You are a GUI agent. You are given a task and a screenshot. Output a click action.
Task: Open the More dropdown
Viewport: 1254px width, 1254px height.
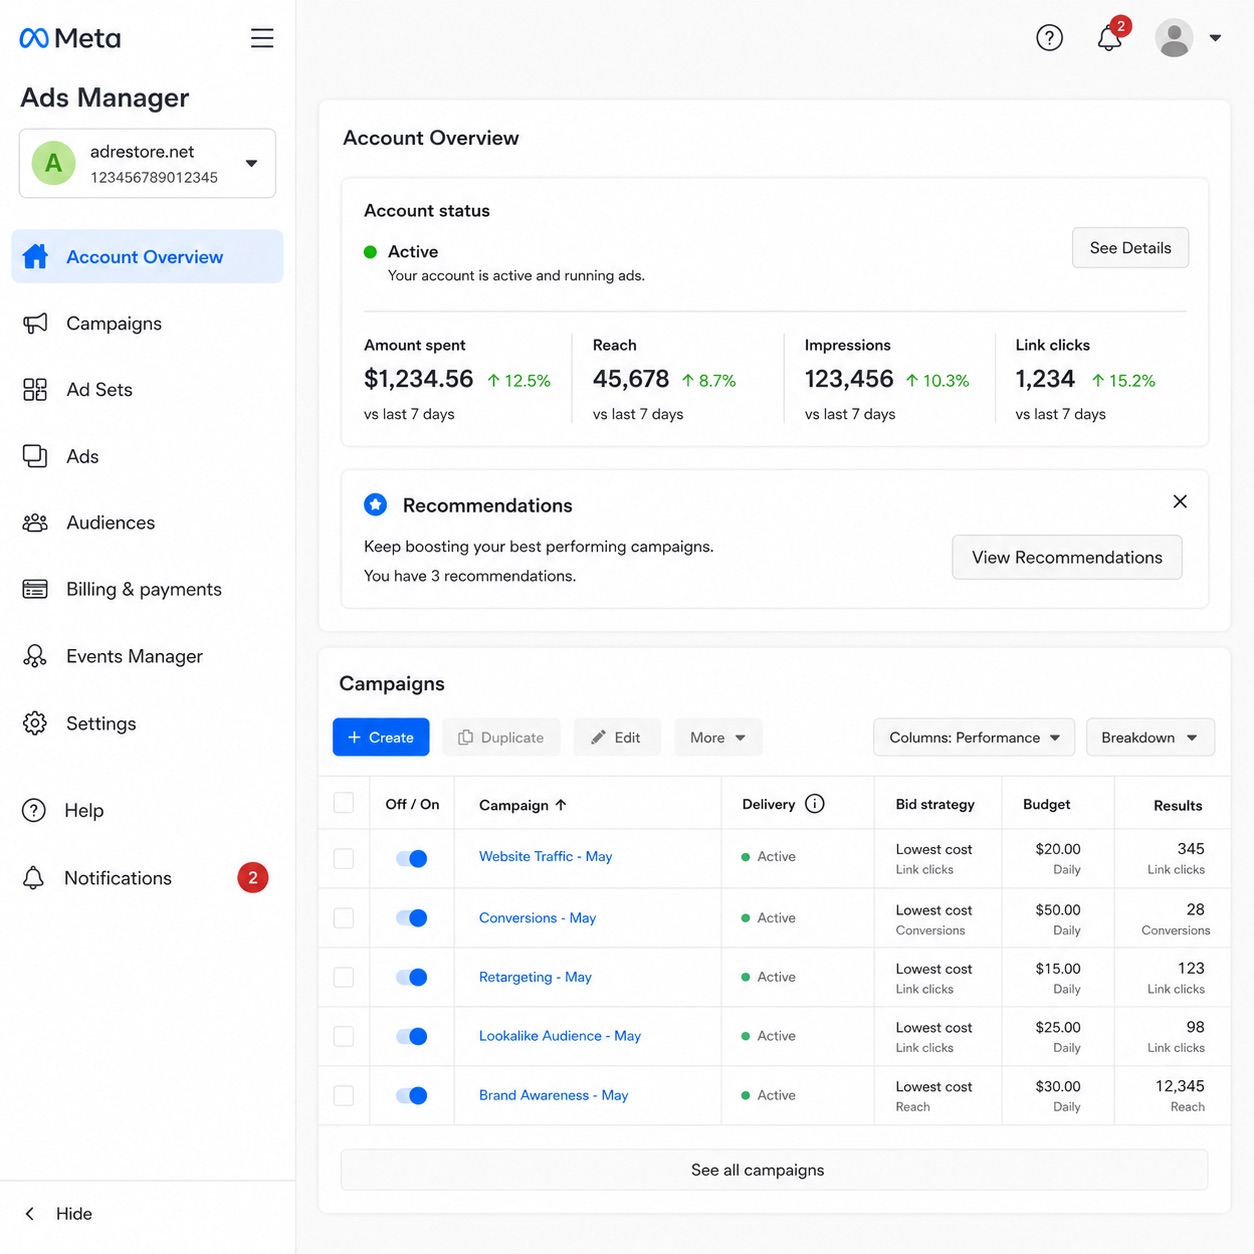[718, 737]
